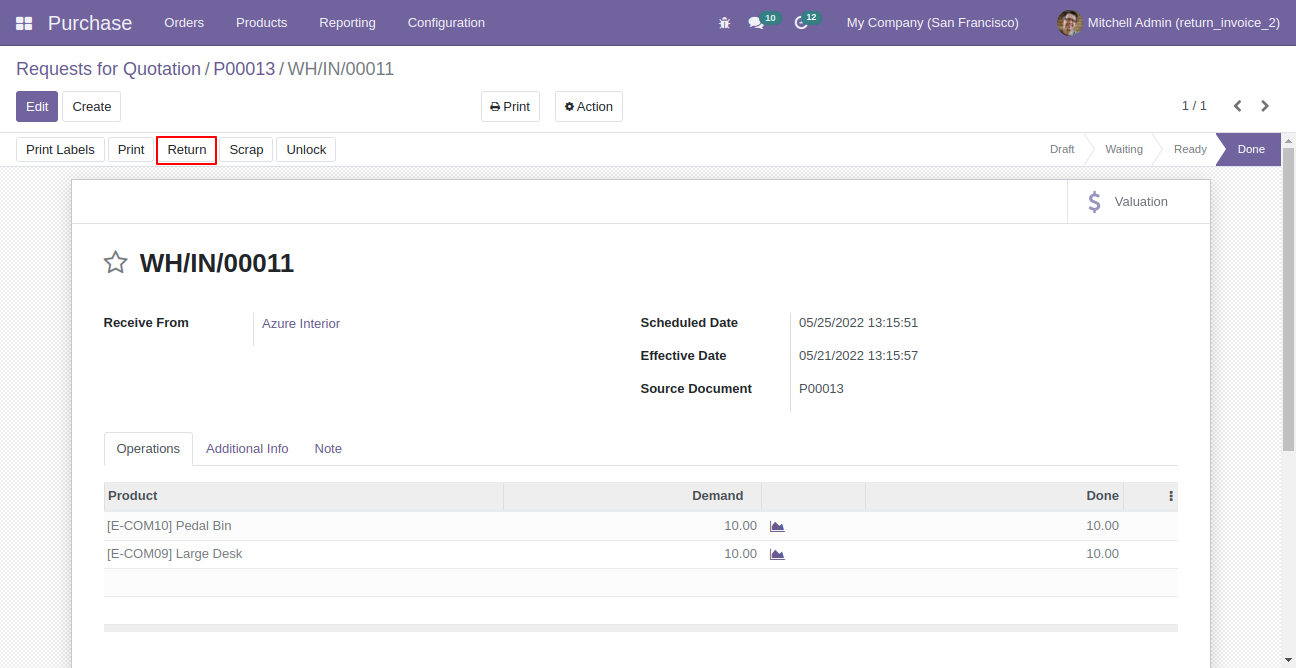Screen dimensions: 1296x668
Task: Open Mitchell Admin user menu
Action: [1169, 23]
